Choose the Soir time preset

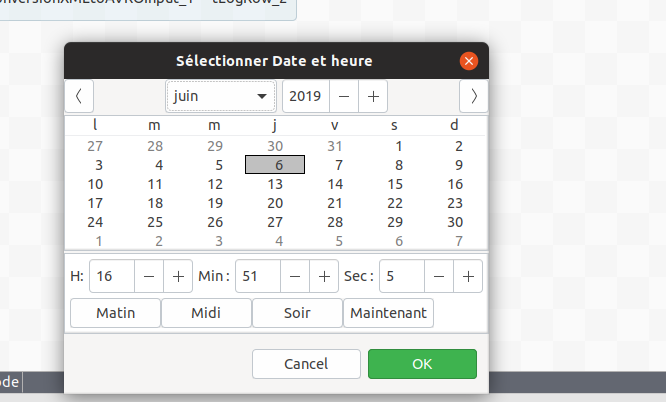point(297,313)
